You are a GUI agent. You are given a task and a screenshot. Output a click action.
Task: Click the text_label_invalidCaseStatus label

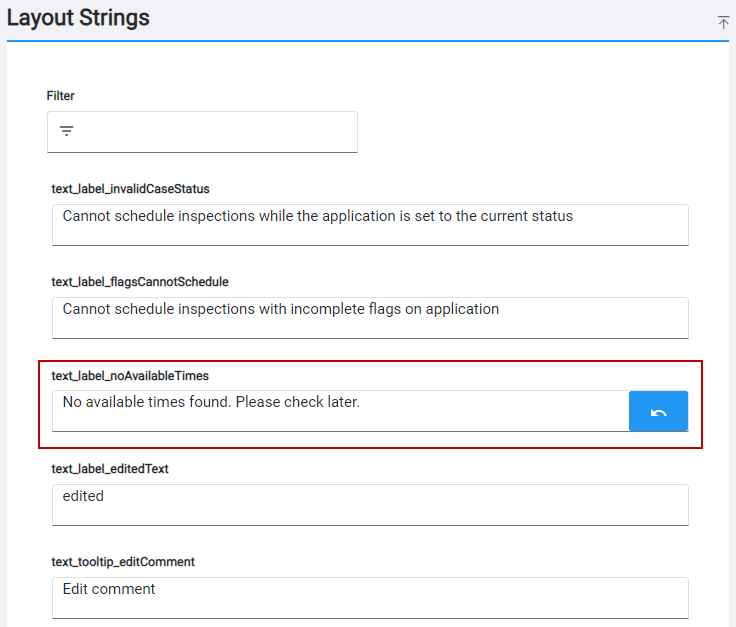tap(130, 189)
